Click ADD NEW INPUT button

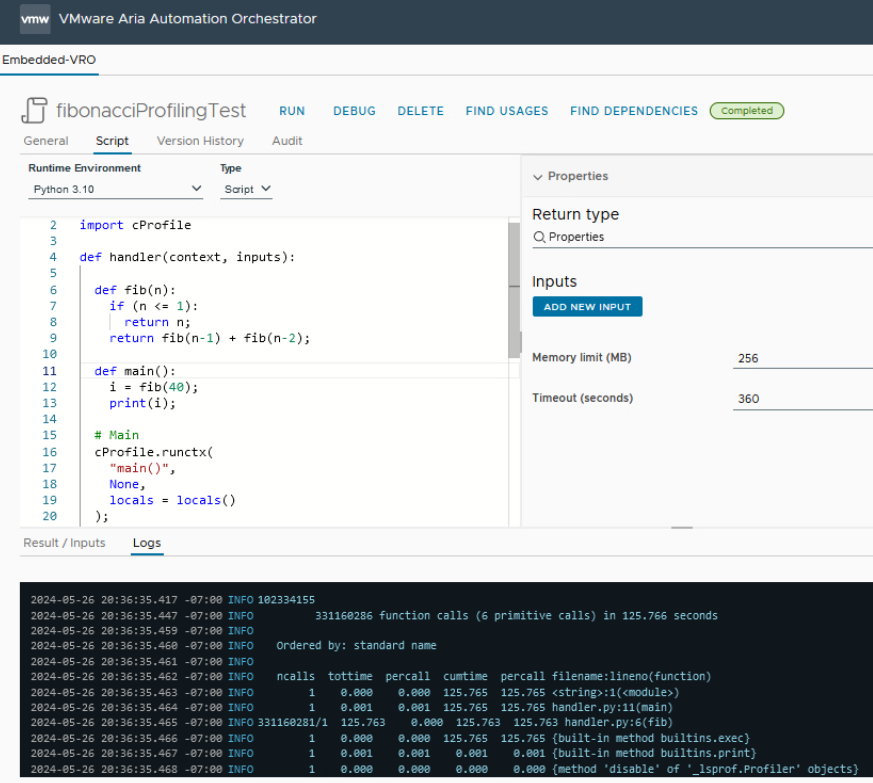[587, 307]
